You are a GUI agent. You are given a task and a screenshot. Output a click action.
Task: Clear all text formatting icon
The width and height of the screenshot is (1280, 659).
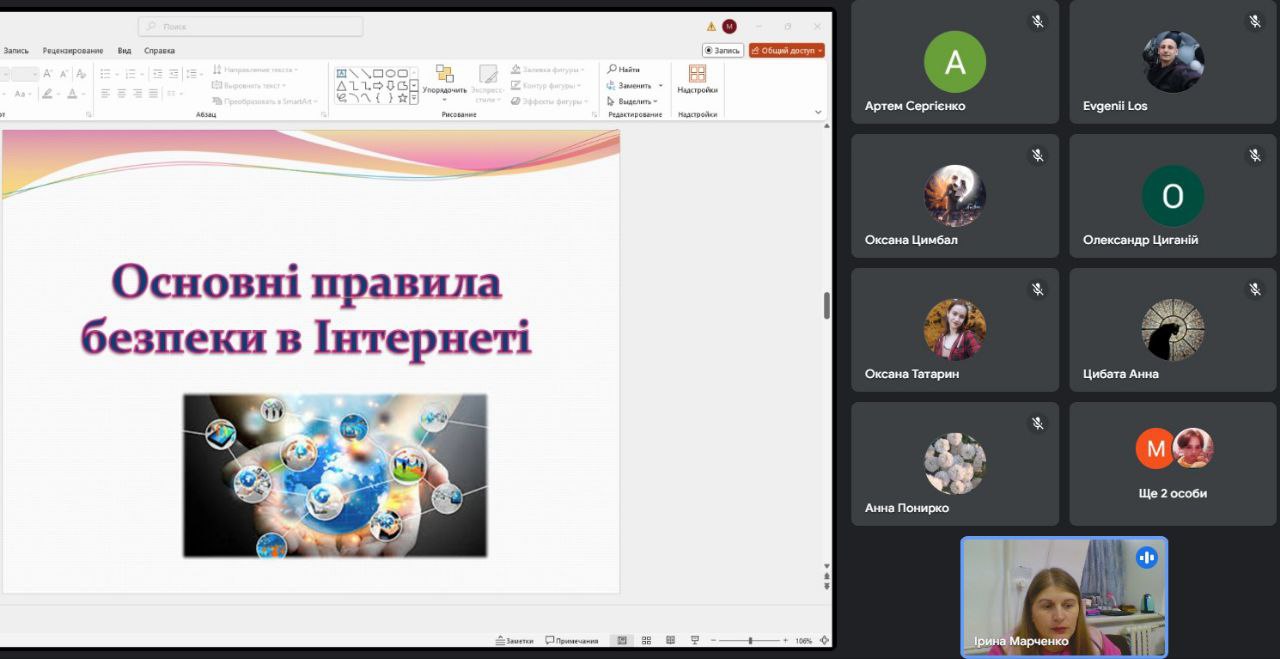[81, 73]
